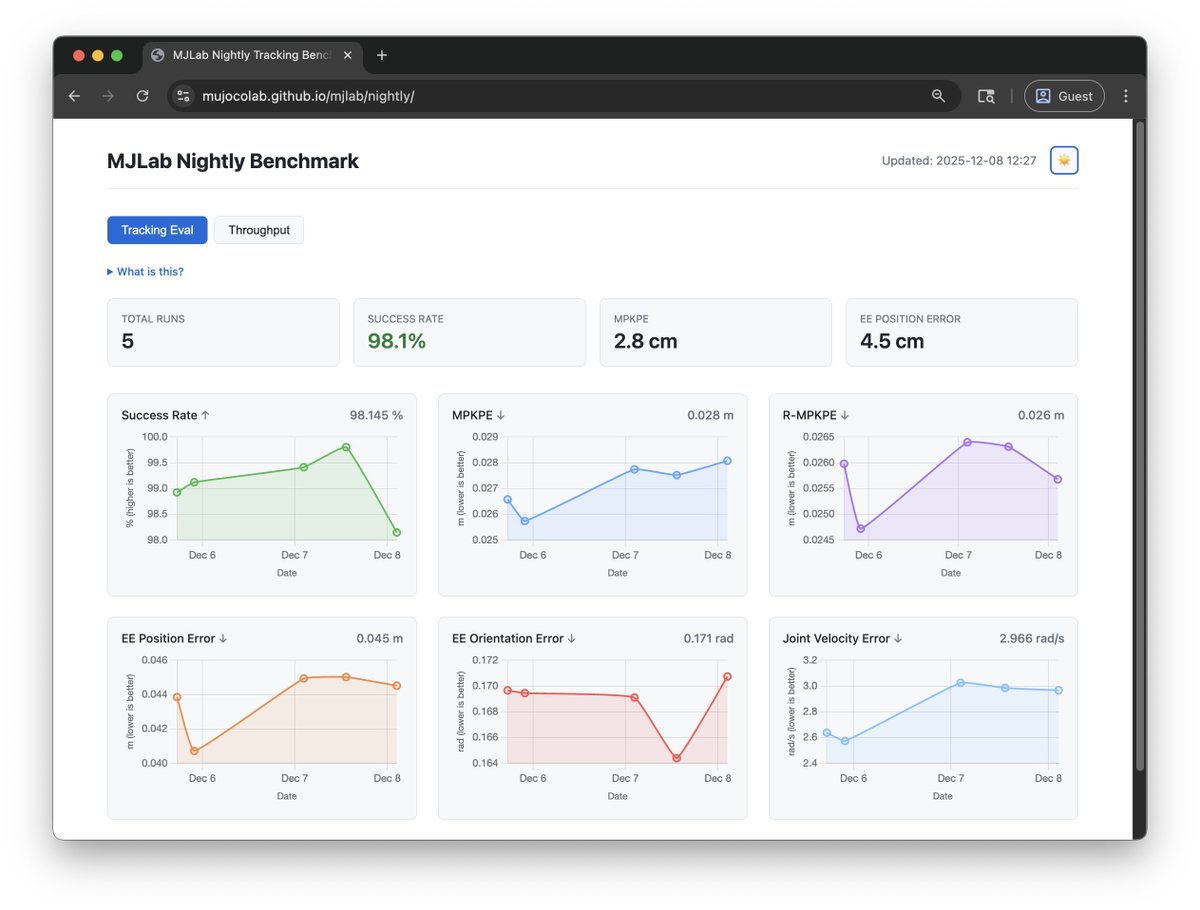Open the Chrome three-dot menu
The width and height of the screenshot is (1200, 910).
coord(1126,96)
